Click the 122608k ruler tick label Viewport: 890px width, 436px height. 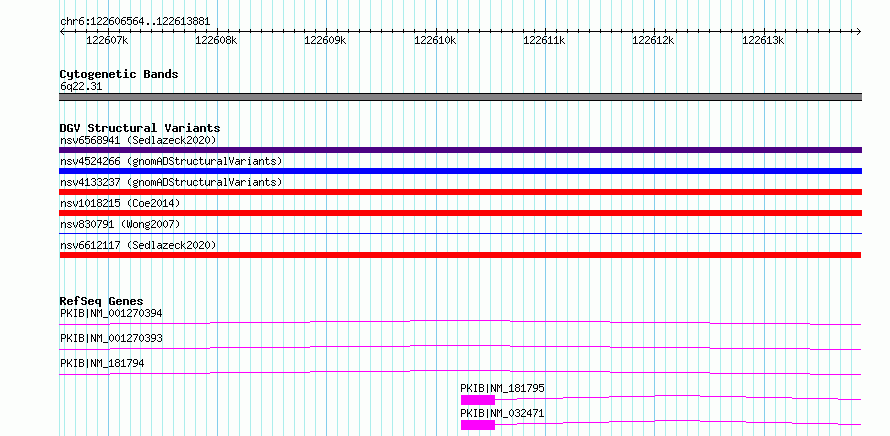coord(216,40)
